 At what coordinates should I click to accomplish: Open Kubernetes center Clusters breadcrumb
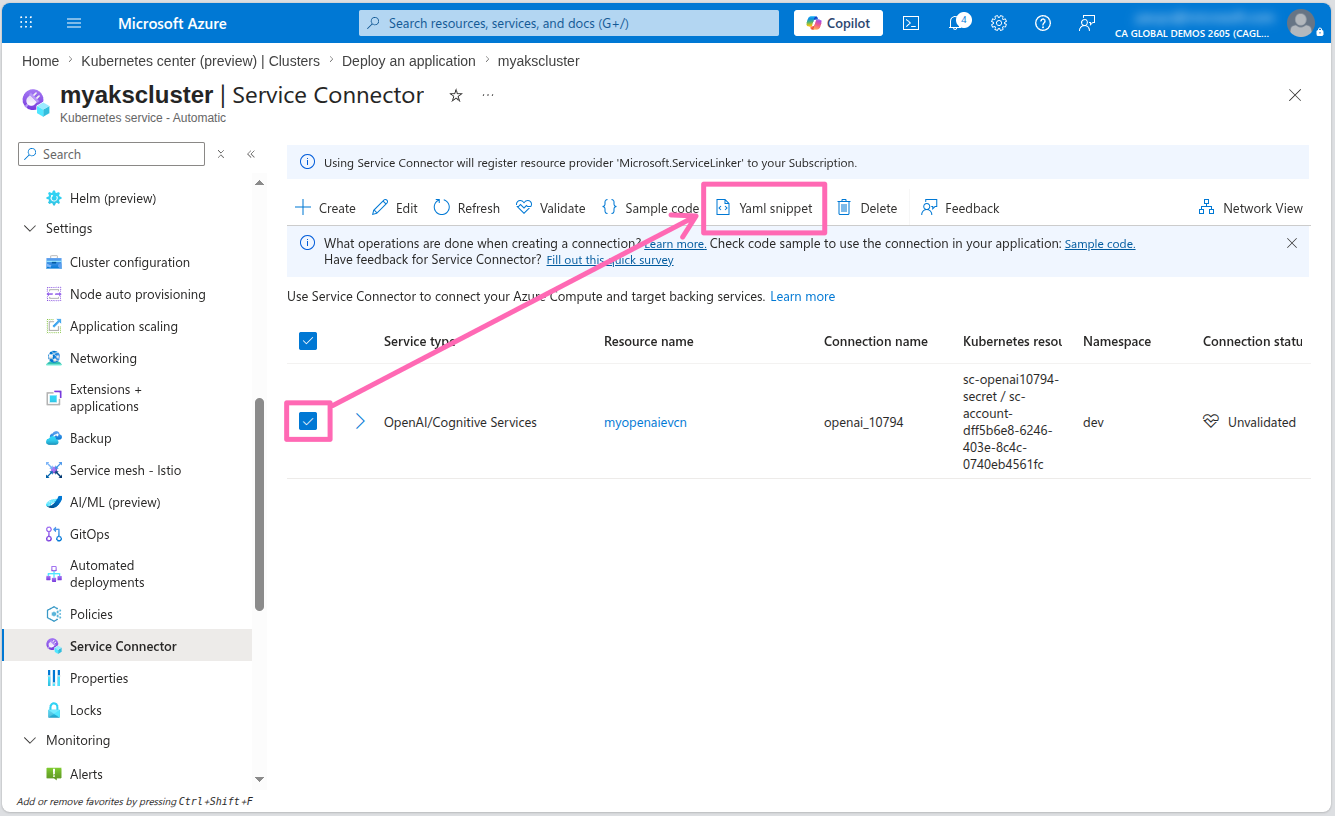[200, 61]
